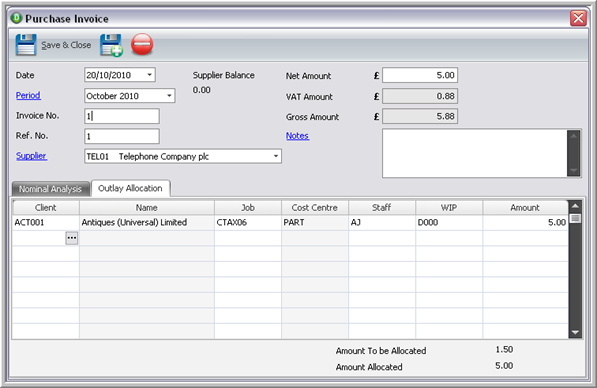Select the ACT001 client cell
This screenshot has height=388, width=597.
(x=46, y=222)
